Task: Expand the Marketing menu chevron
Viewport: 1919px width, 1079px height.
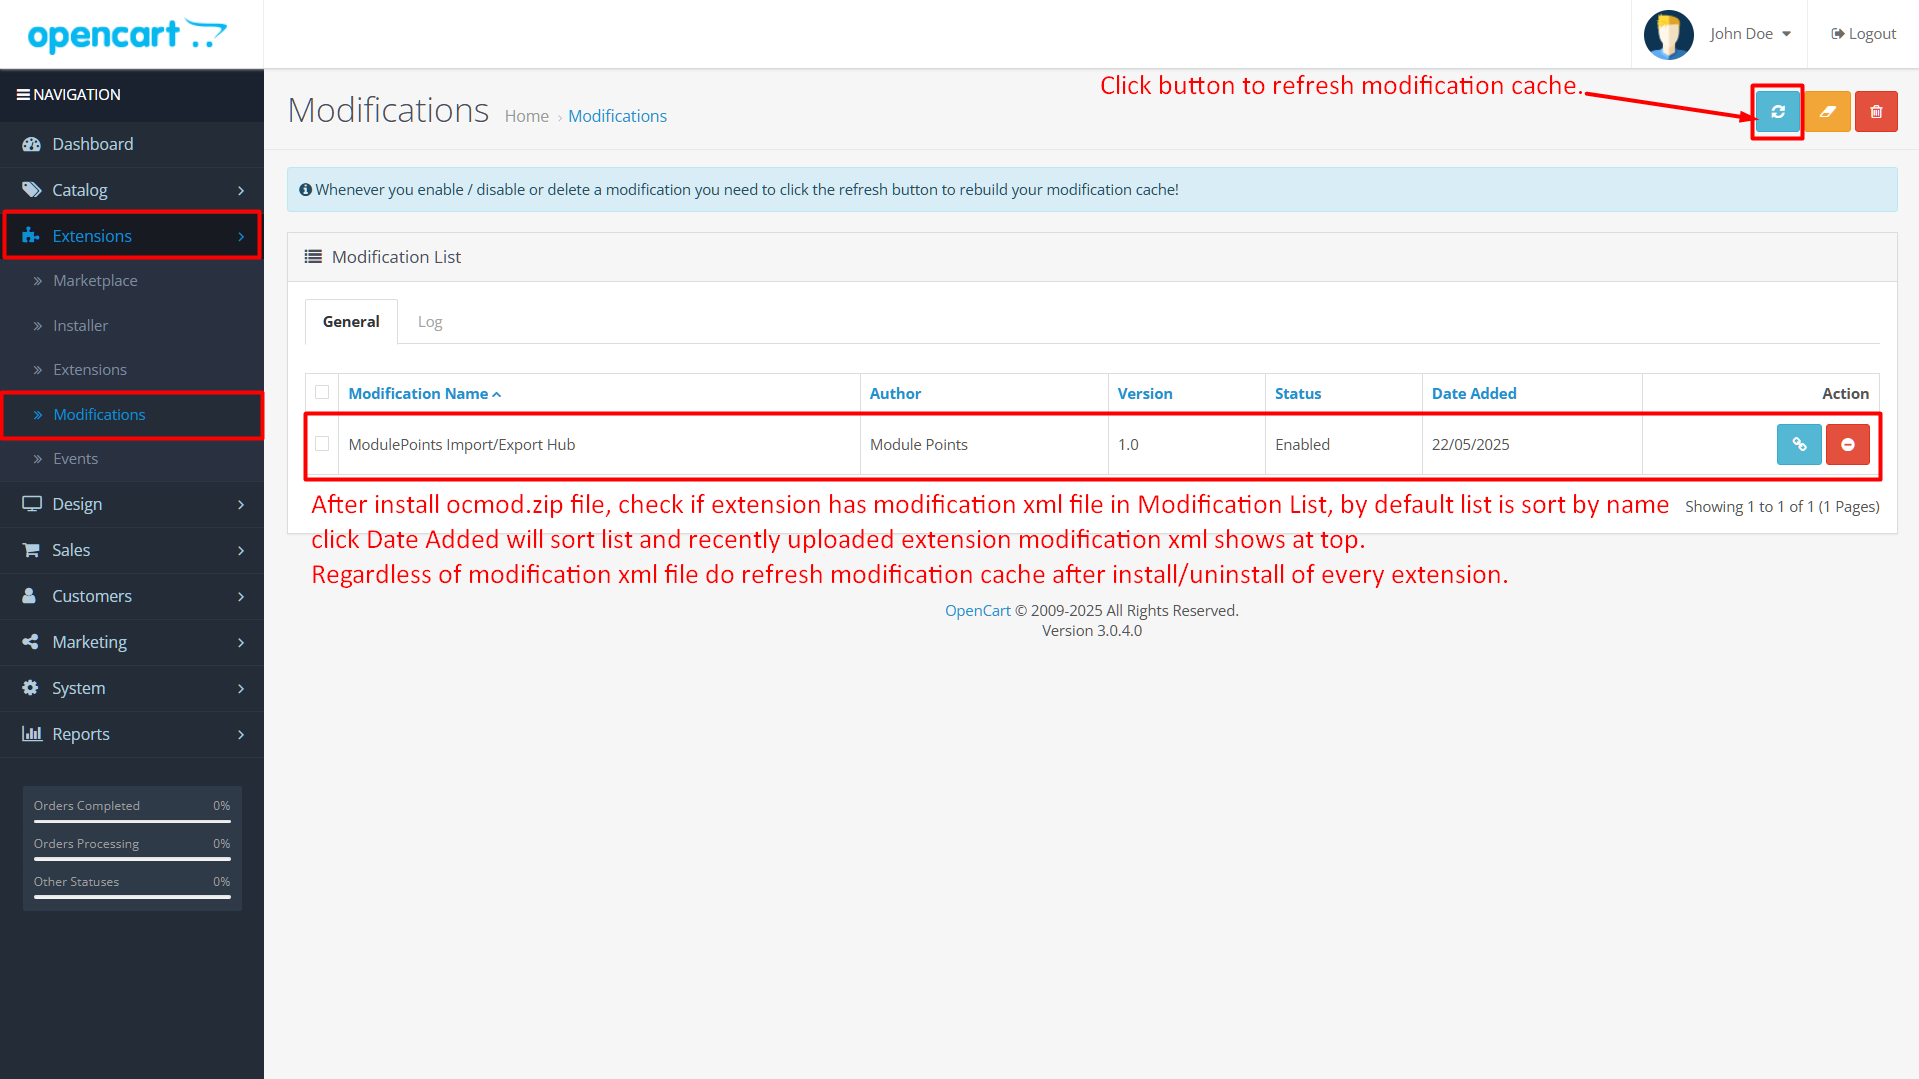Action: point(241,643)
